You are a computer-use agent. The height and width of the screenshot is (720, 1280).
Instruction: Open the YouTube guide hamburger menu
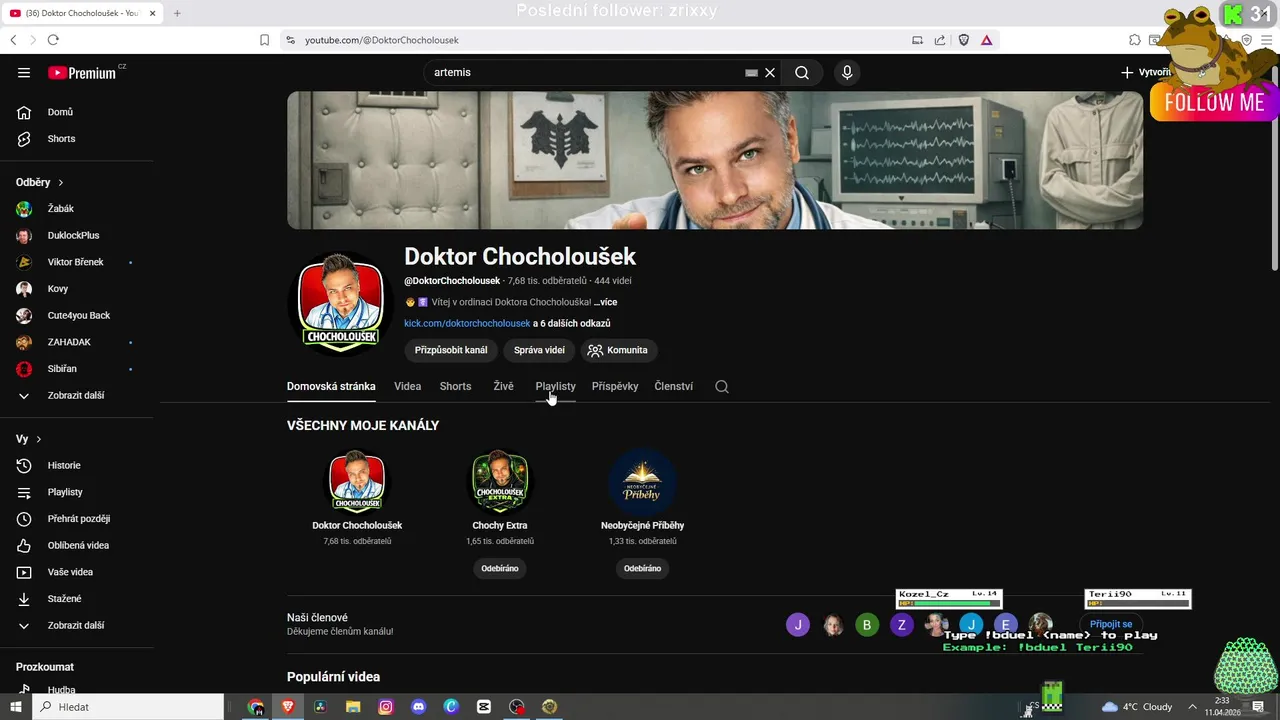coord(24,73)
